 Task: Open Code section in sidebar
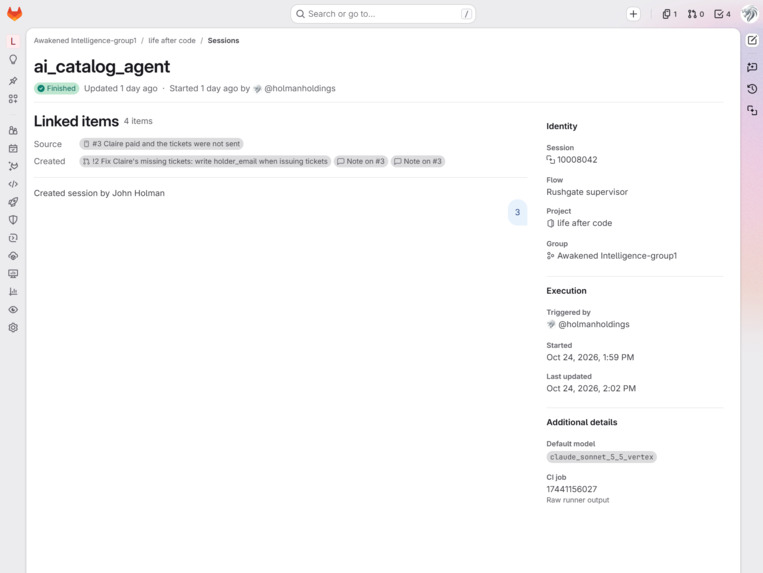click(13, 184)
